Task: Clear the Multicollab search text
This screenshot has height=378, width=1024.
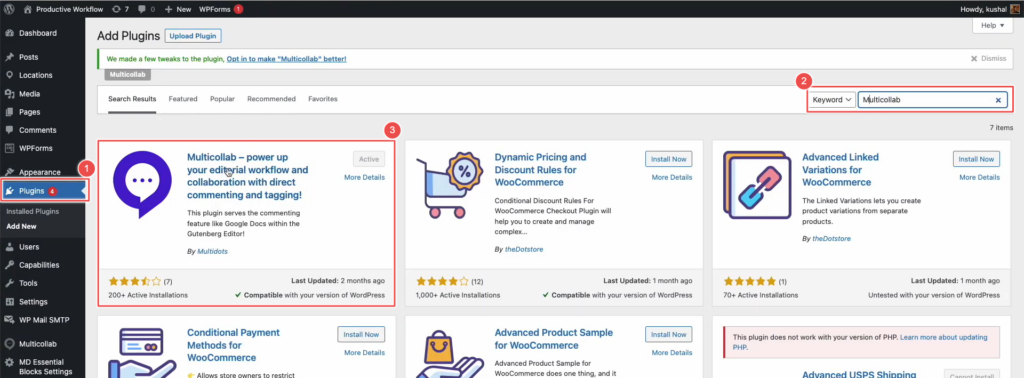Action: click(998, 101)
